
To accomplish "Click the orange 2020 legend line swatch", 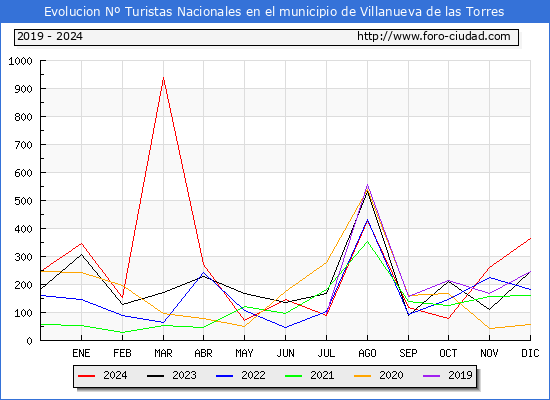I will tap(362, 376).
